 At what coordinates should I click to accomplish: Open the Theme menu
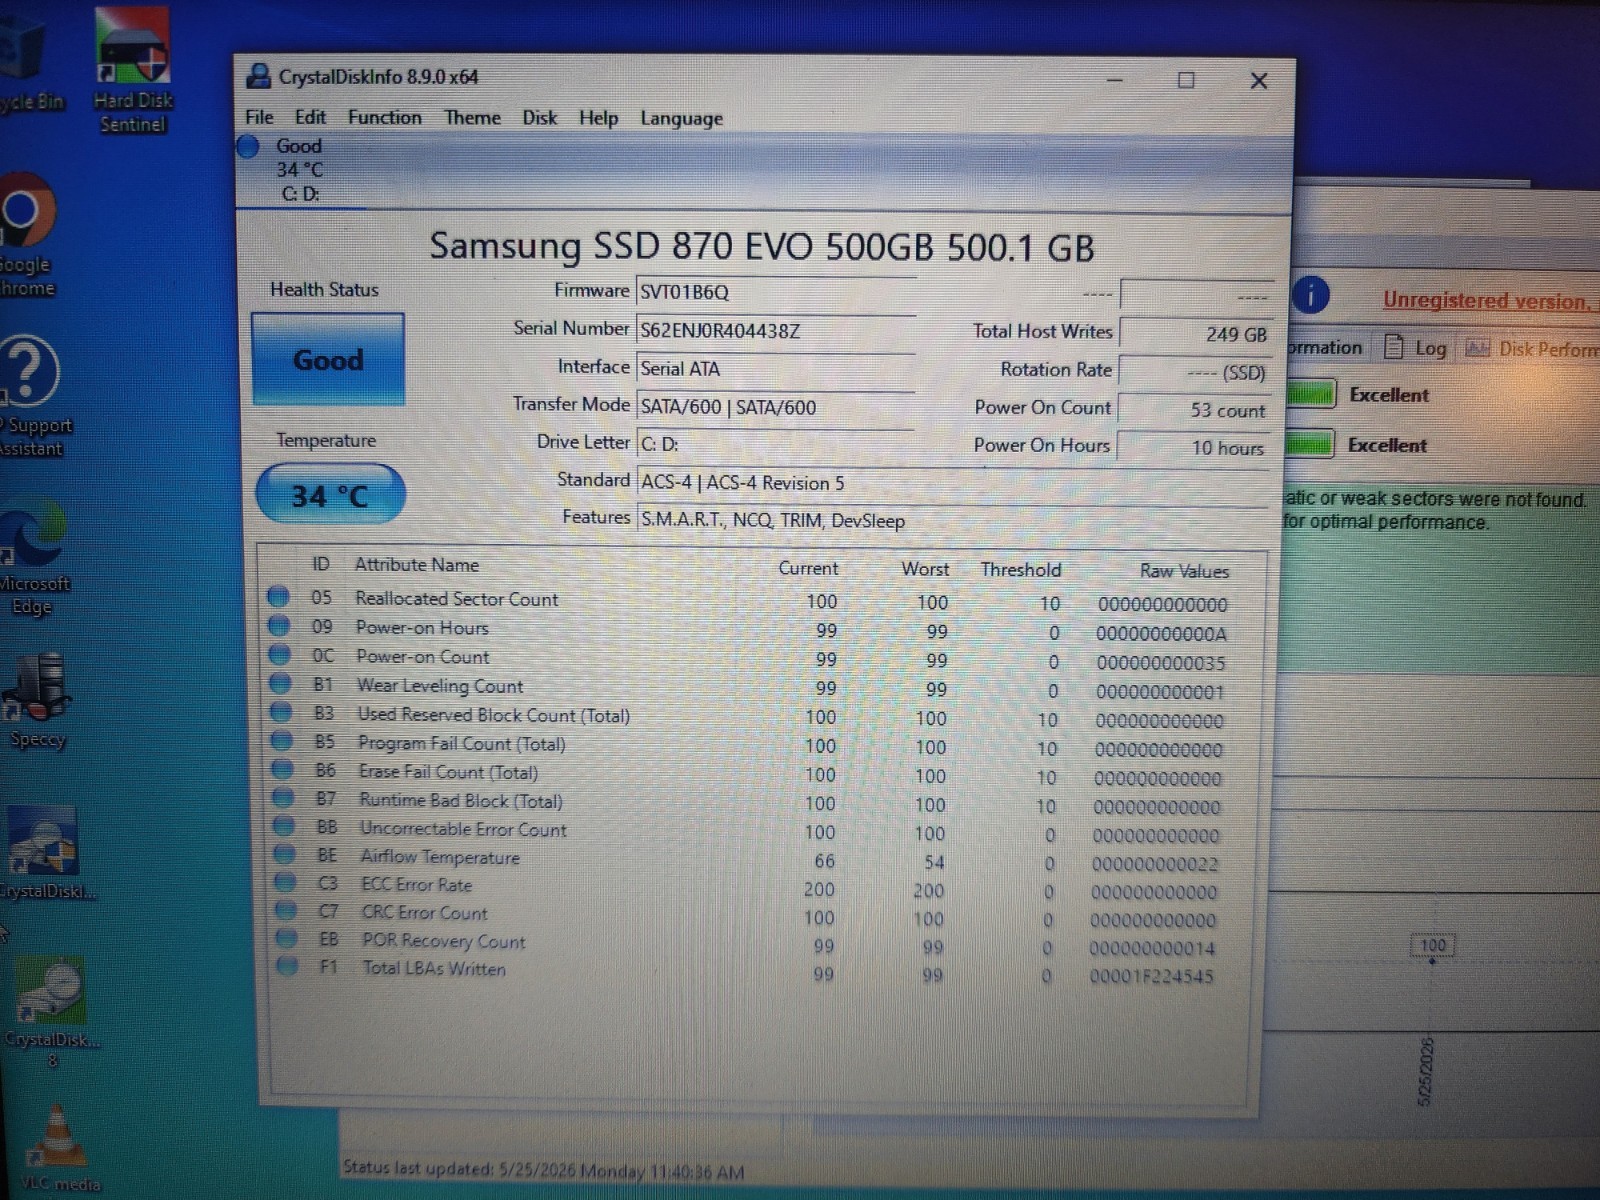point(472,117)
